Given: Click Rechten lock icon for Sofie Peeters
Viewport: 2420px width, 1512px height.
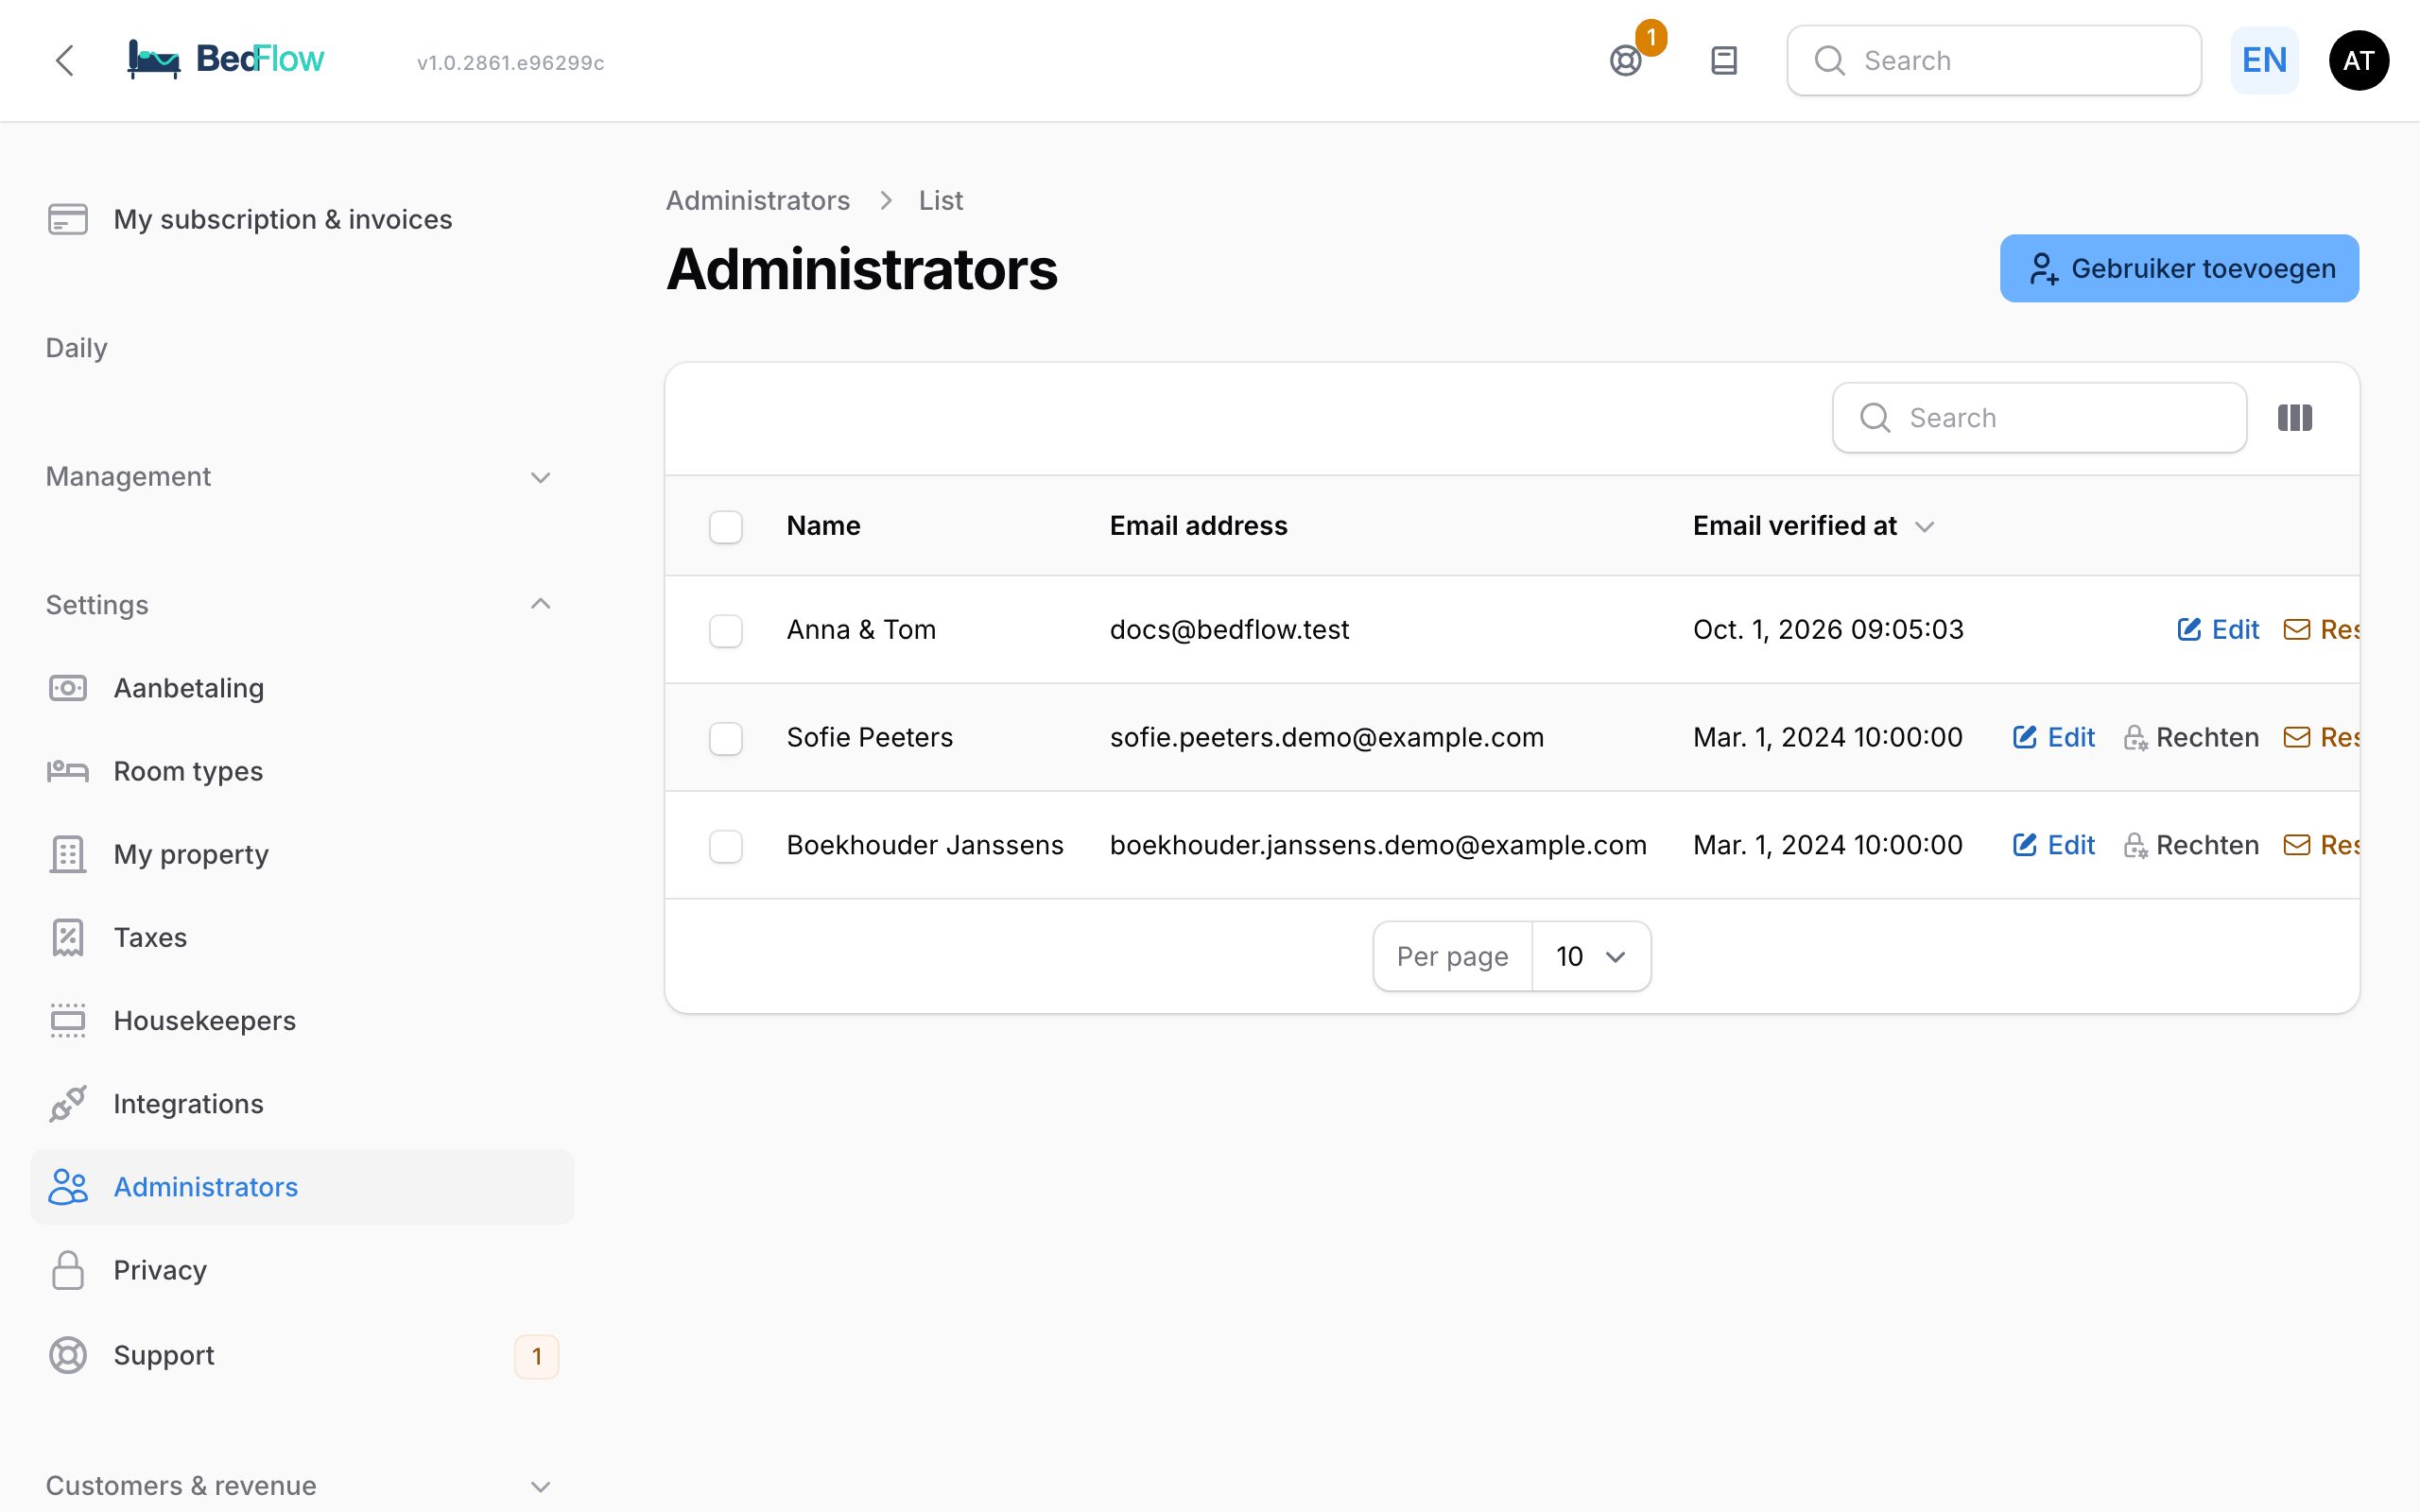Looking at the screenshot, I should point(2136,738).
